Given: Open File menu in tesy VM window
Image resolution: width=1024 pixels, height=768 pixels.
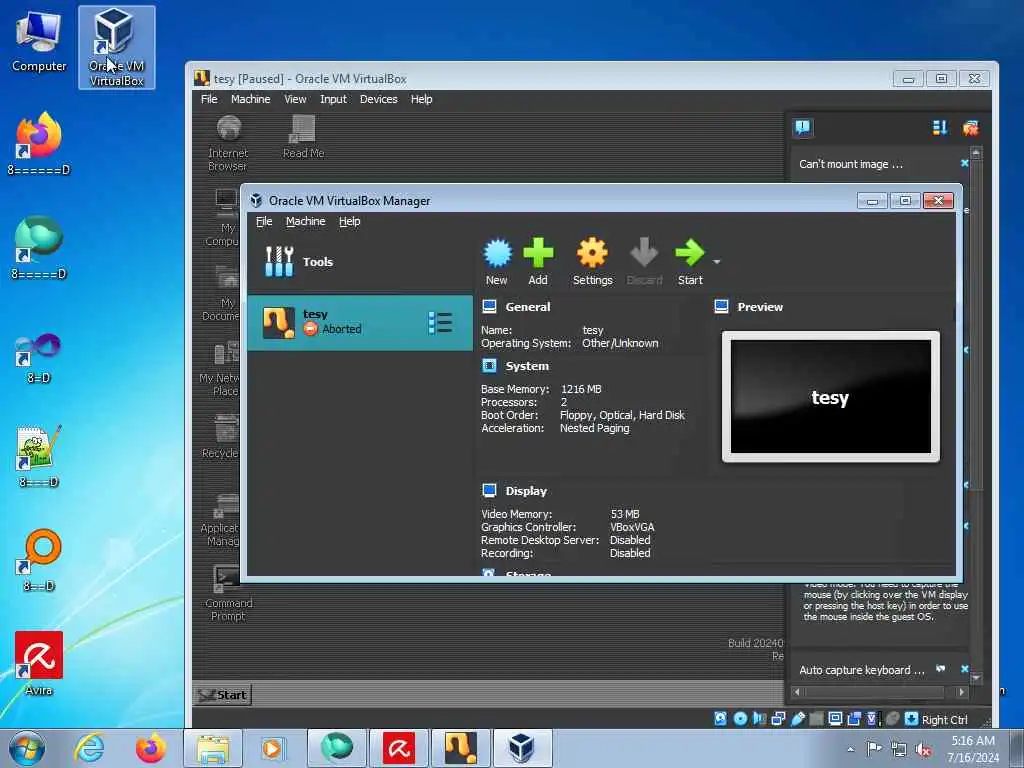Looking at the screenshot, I should point(209,99).
